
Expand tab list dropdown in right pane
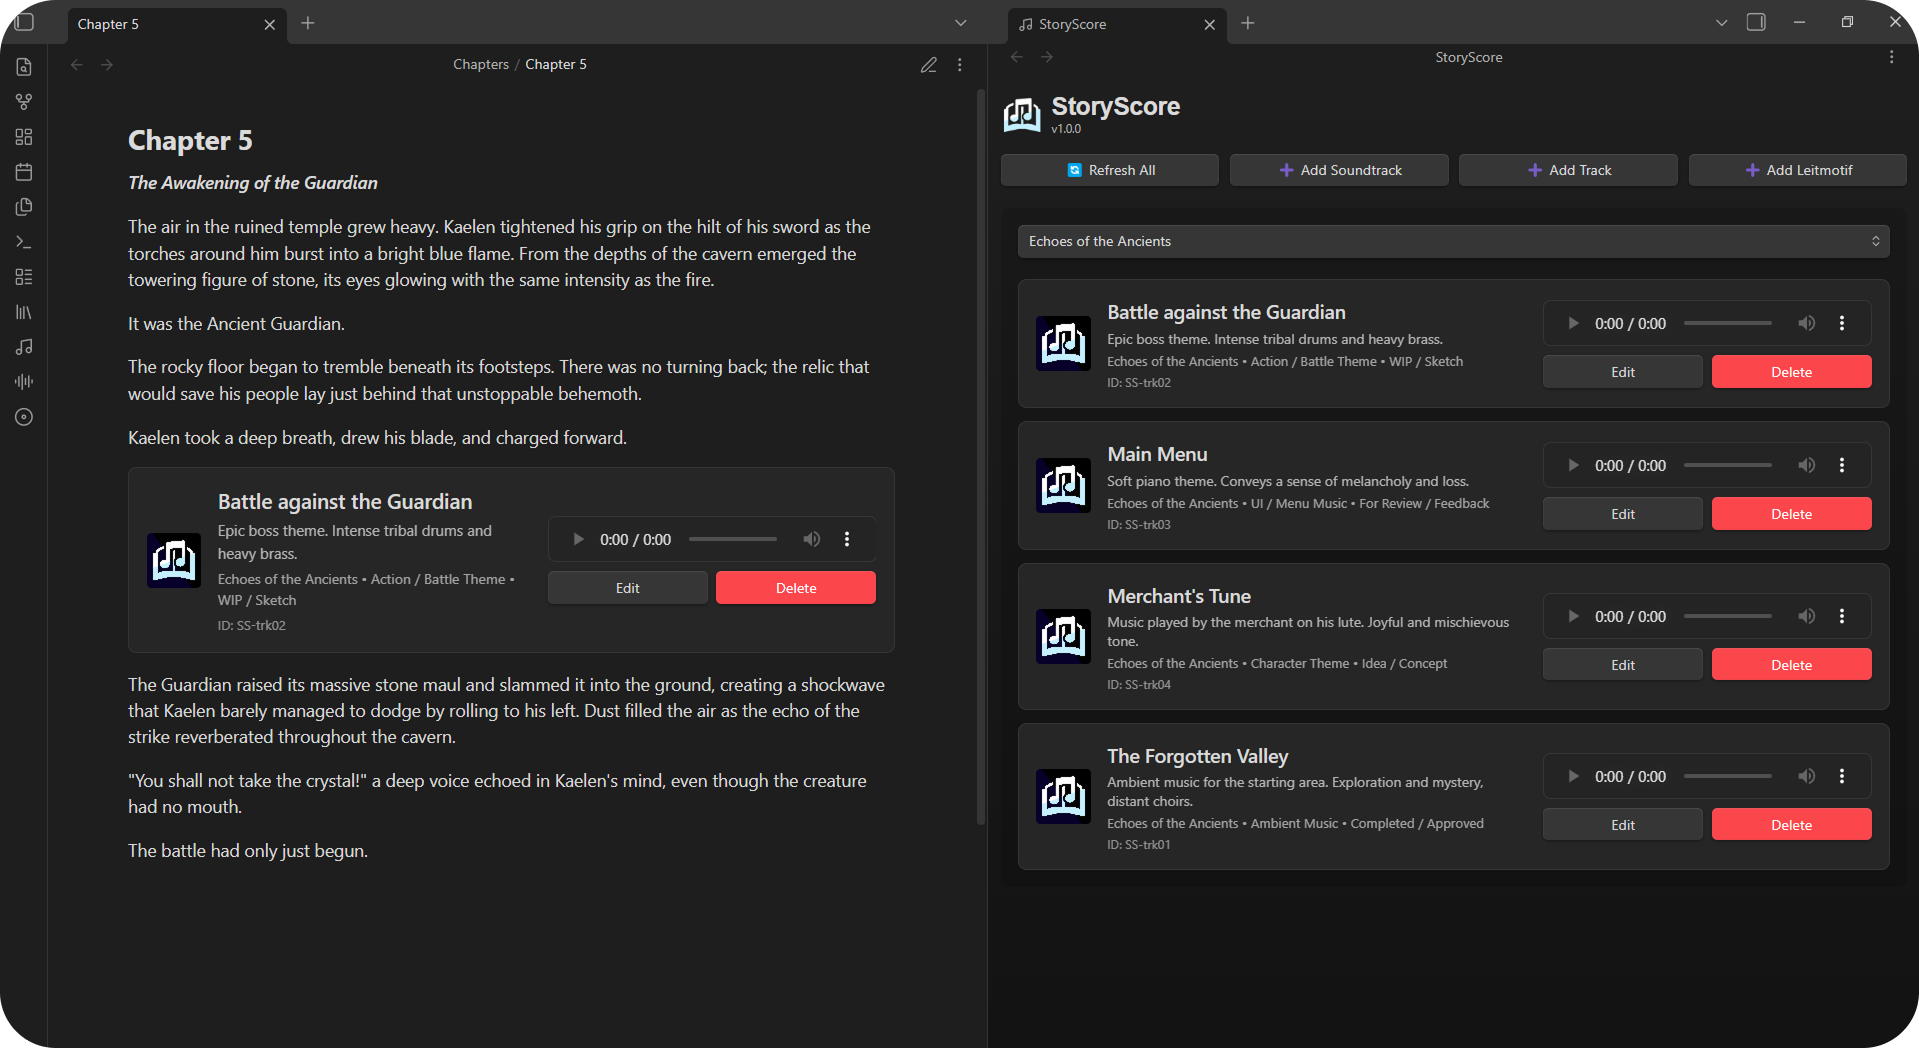click(1721, 23)
